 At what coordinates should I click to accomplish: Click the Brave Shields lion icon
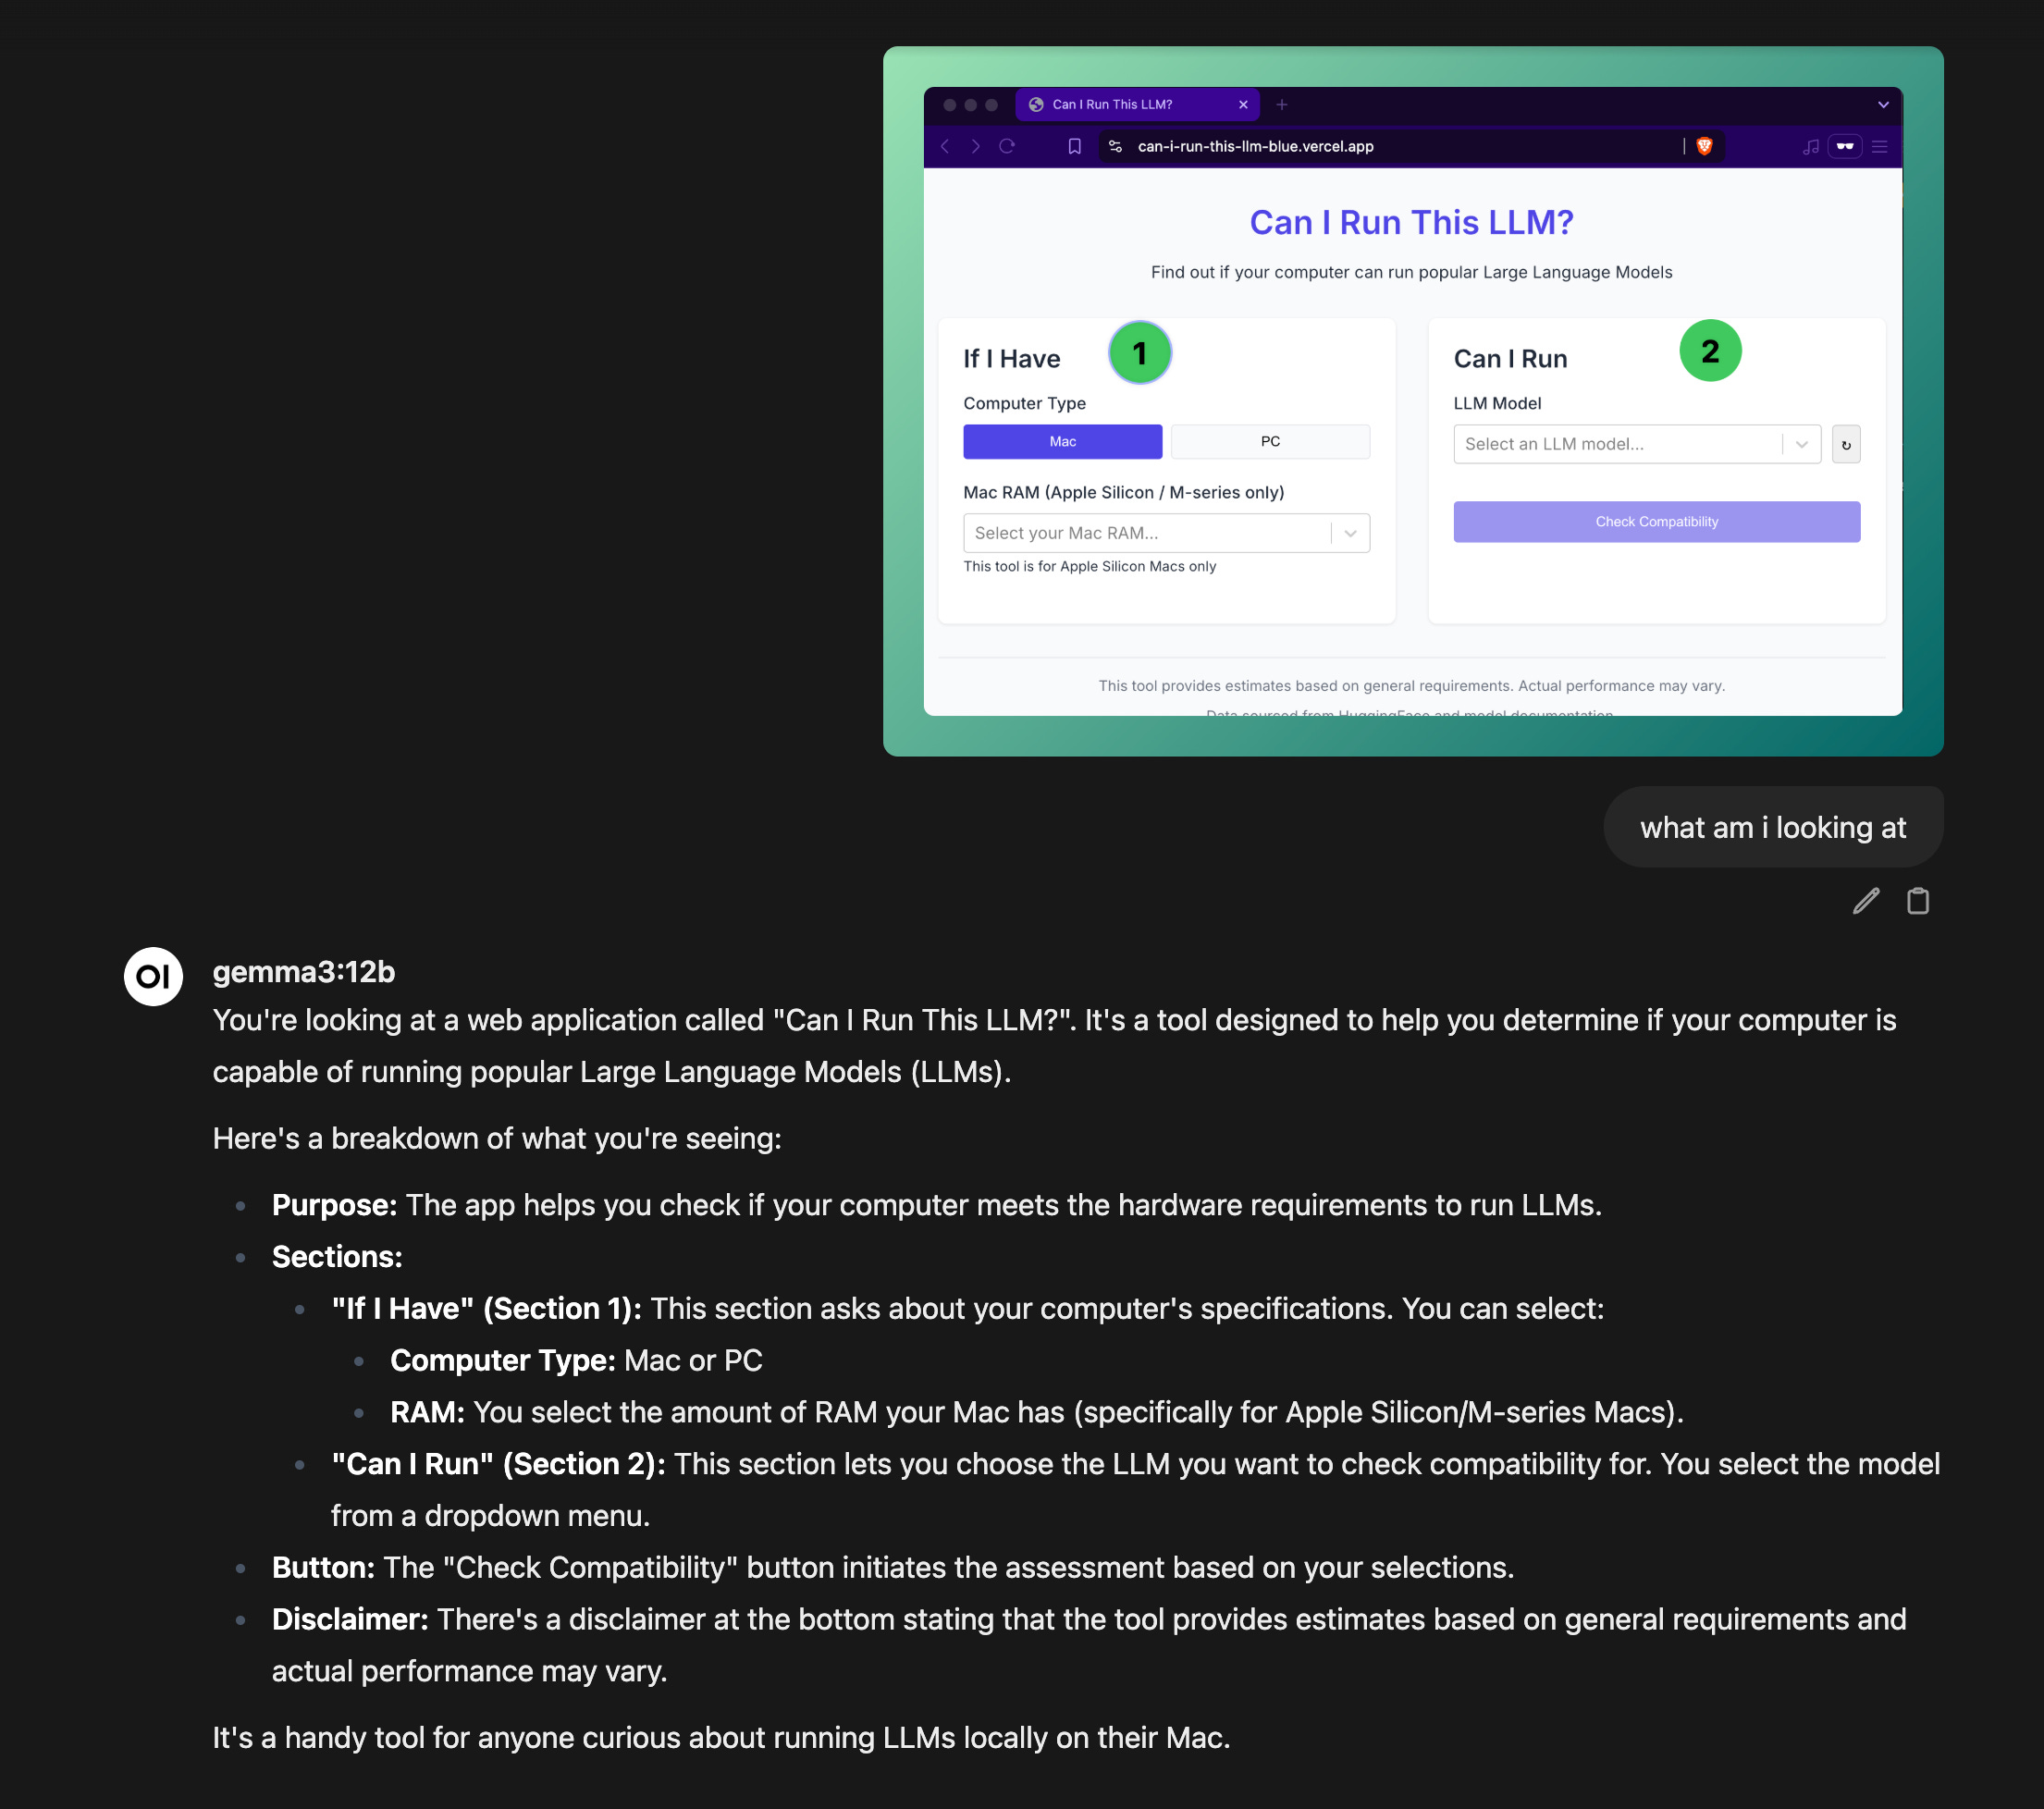click(1705, 146)
